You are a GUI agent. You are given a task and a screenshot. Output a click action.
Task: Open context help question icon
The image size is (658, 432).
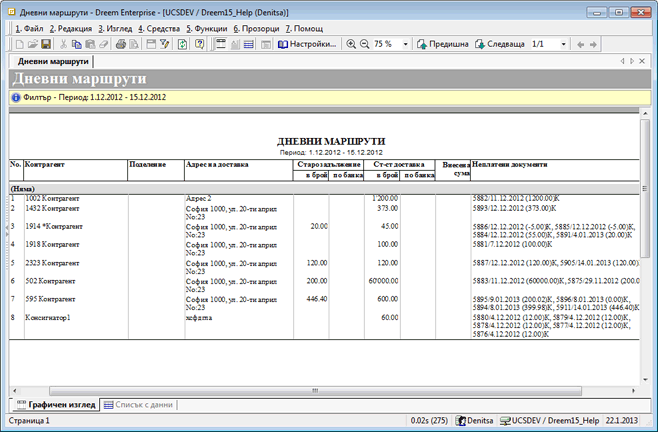coord(200,44)
